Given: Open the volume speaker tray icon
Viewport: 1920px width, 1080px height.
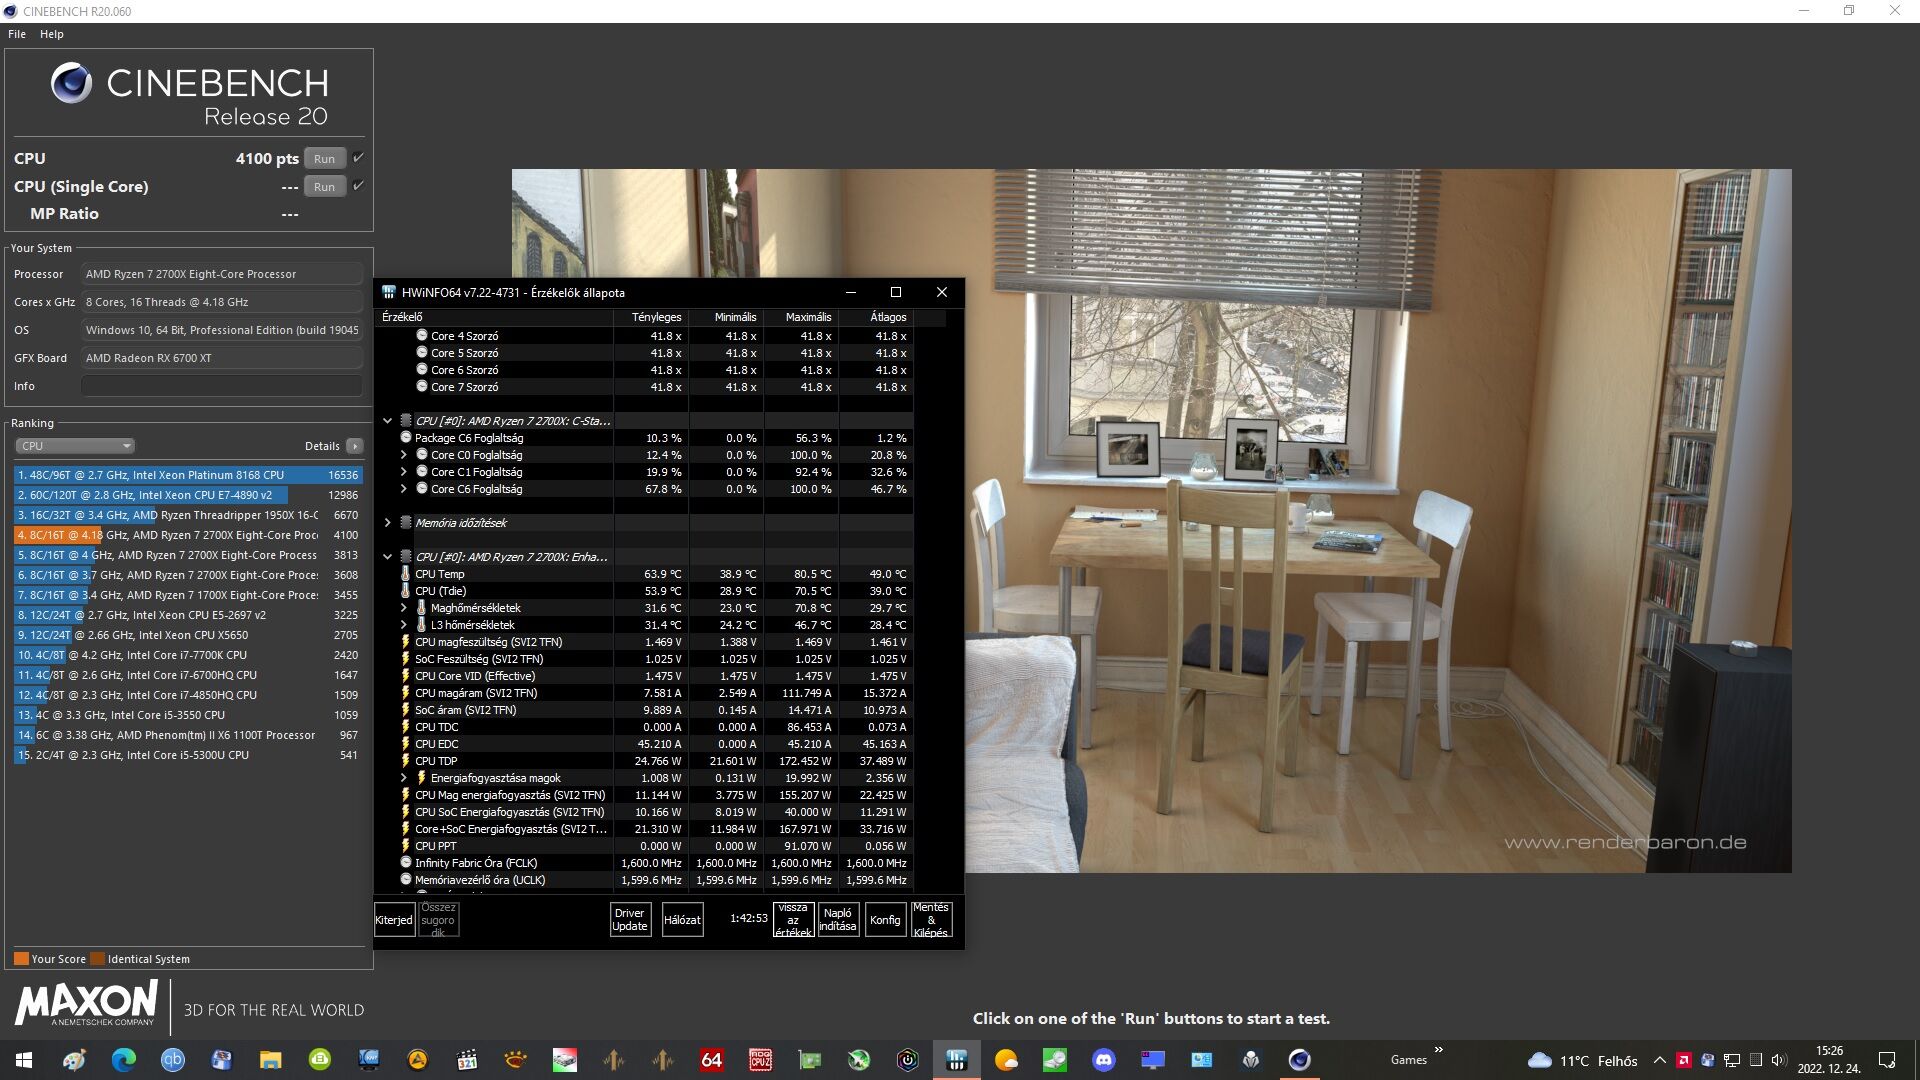Looking at the screenshot, I should 1779,1060.
